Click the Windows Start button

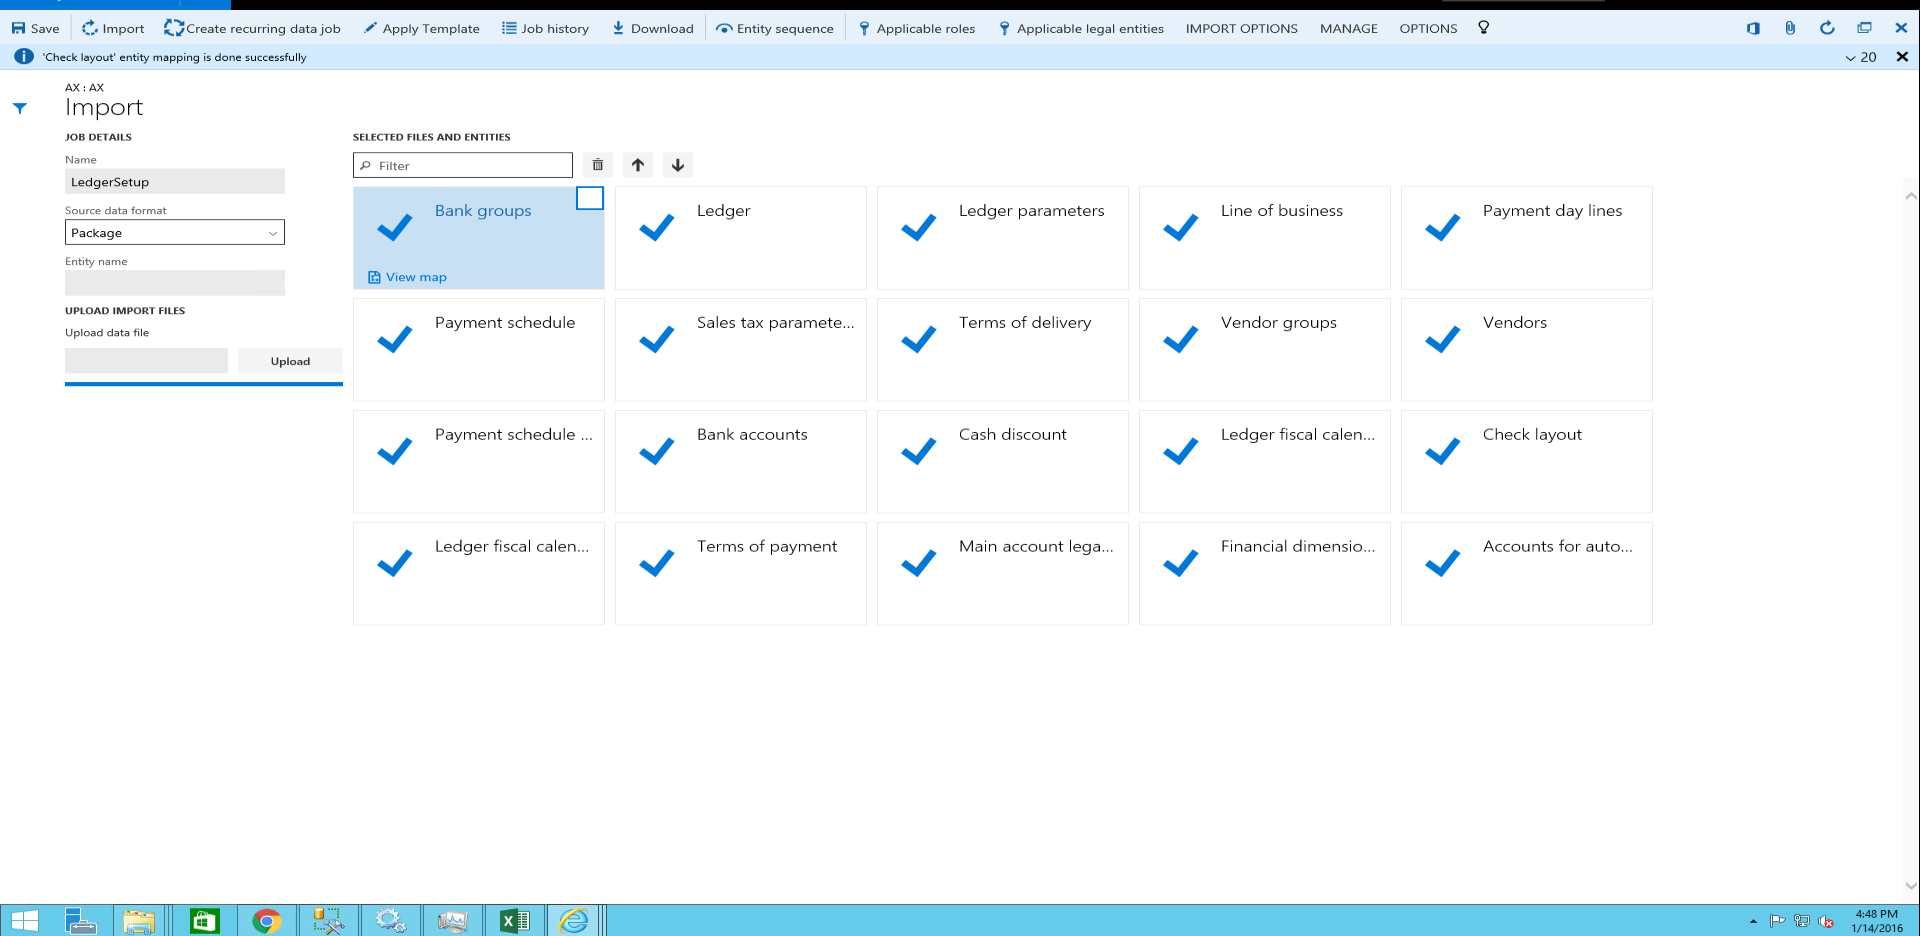coord(24,920)
